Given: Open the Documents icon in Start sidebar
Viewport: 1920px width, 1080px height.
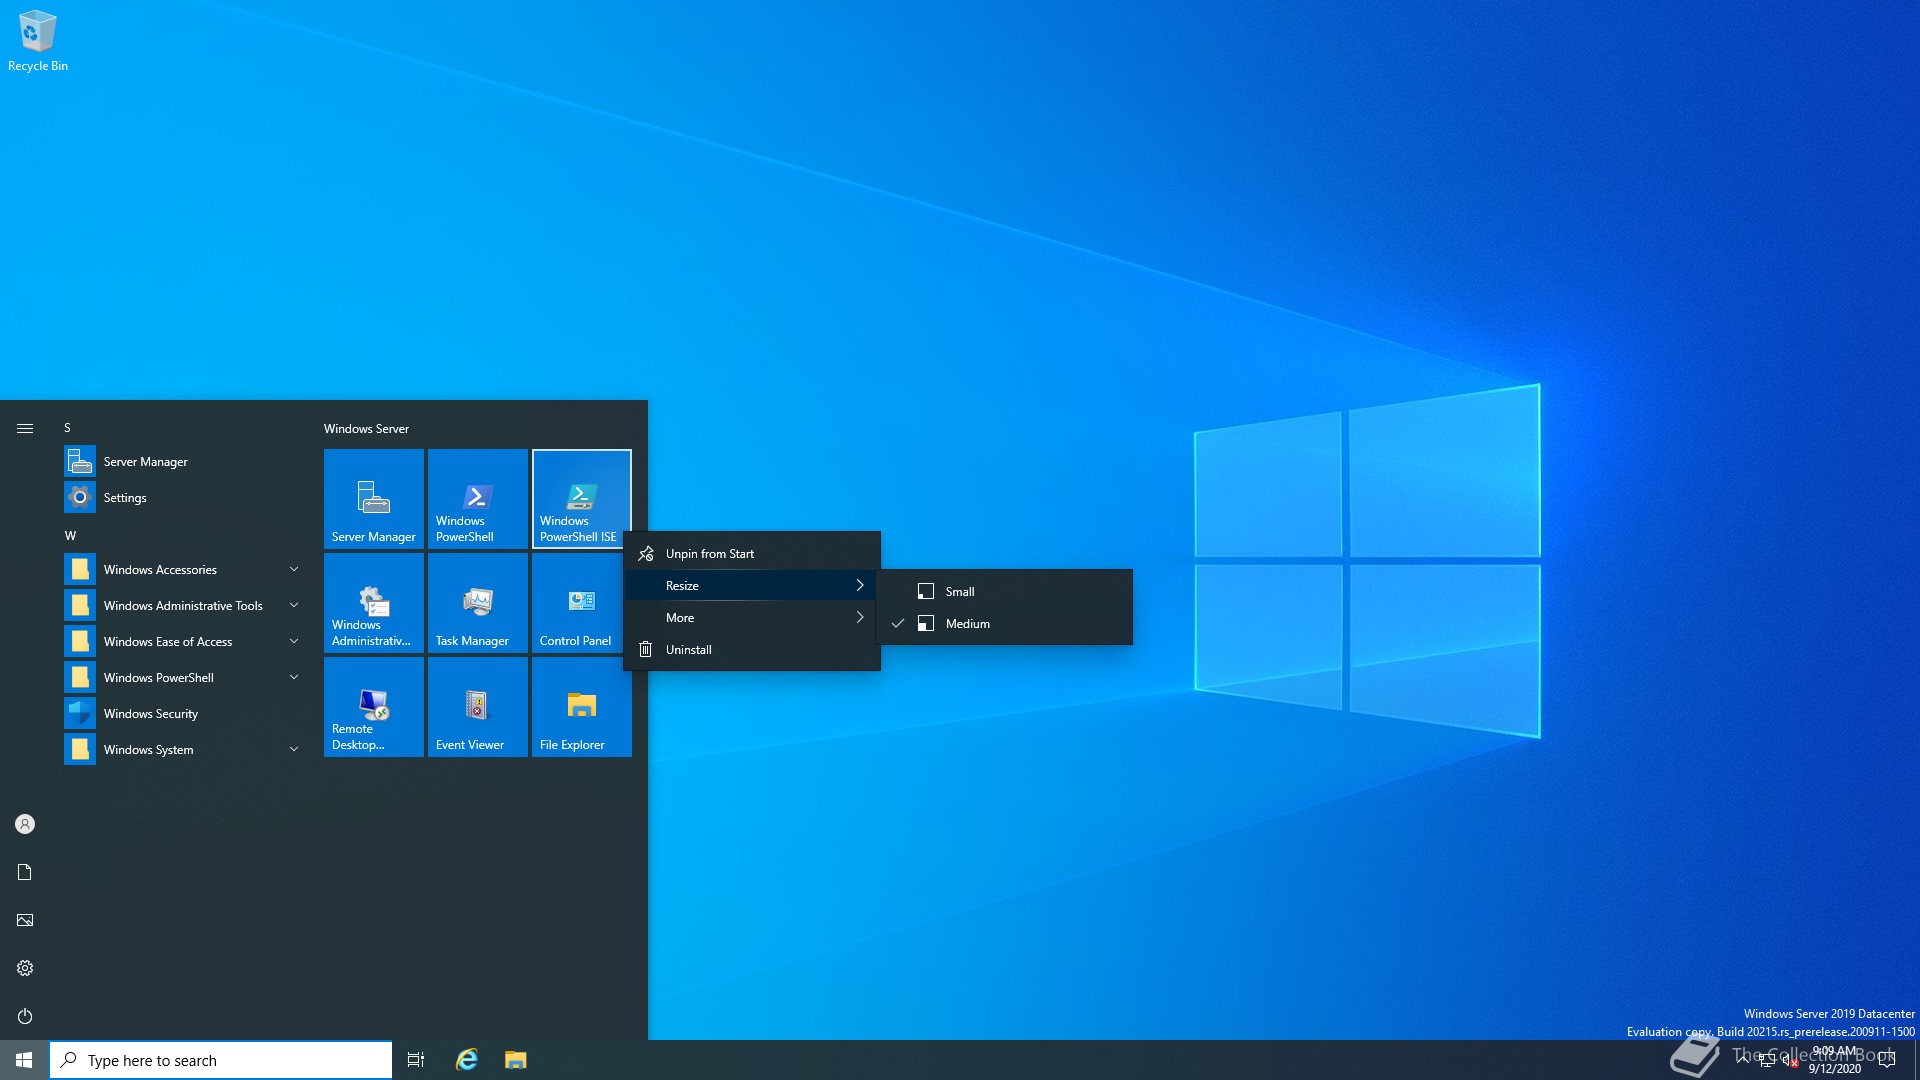Looking at the screenshot, I should click(25, 872).
